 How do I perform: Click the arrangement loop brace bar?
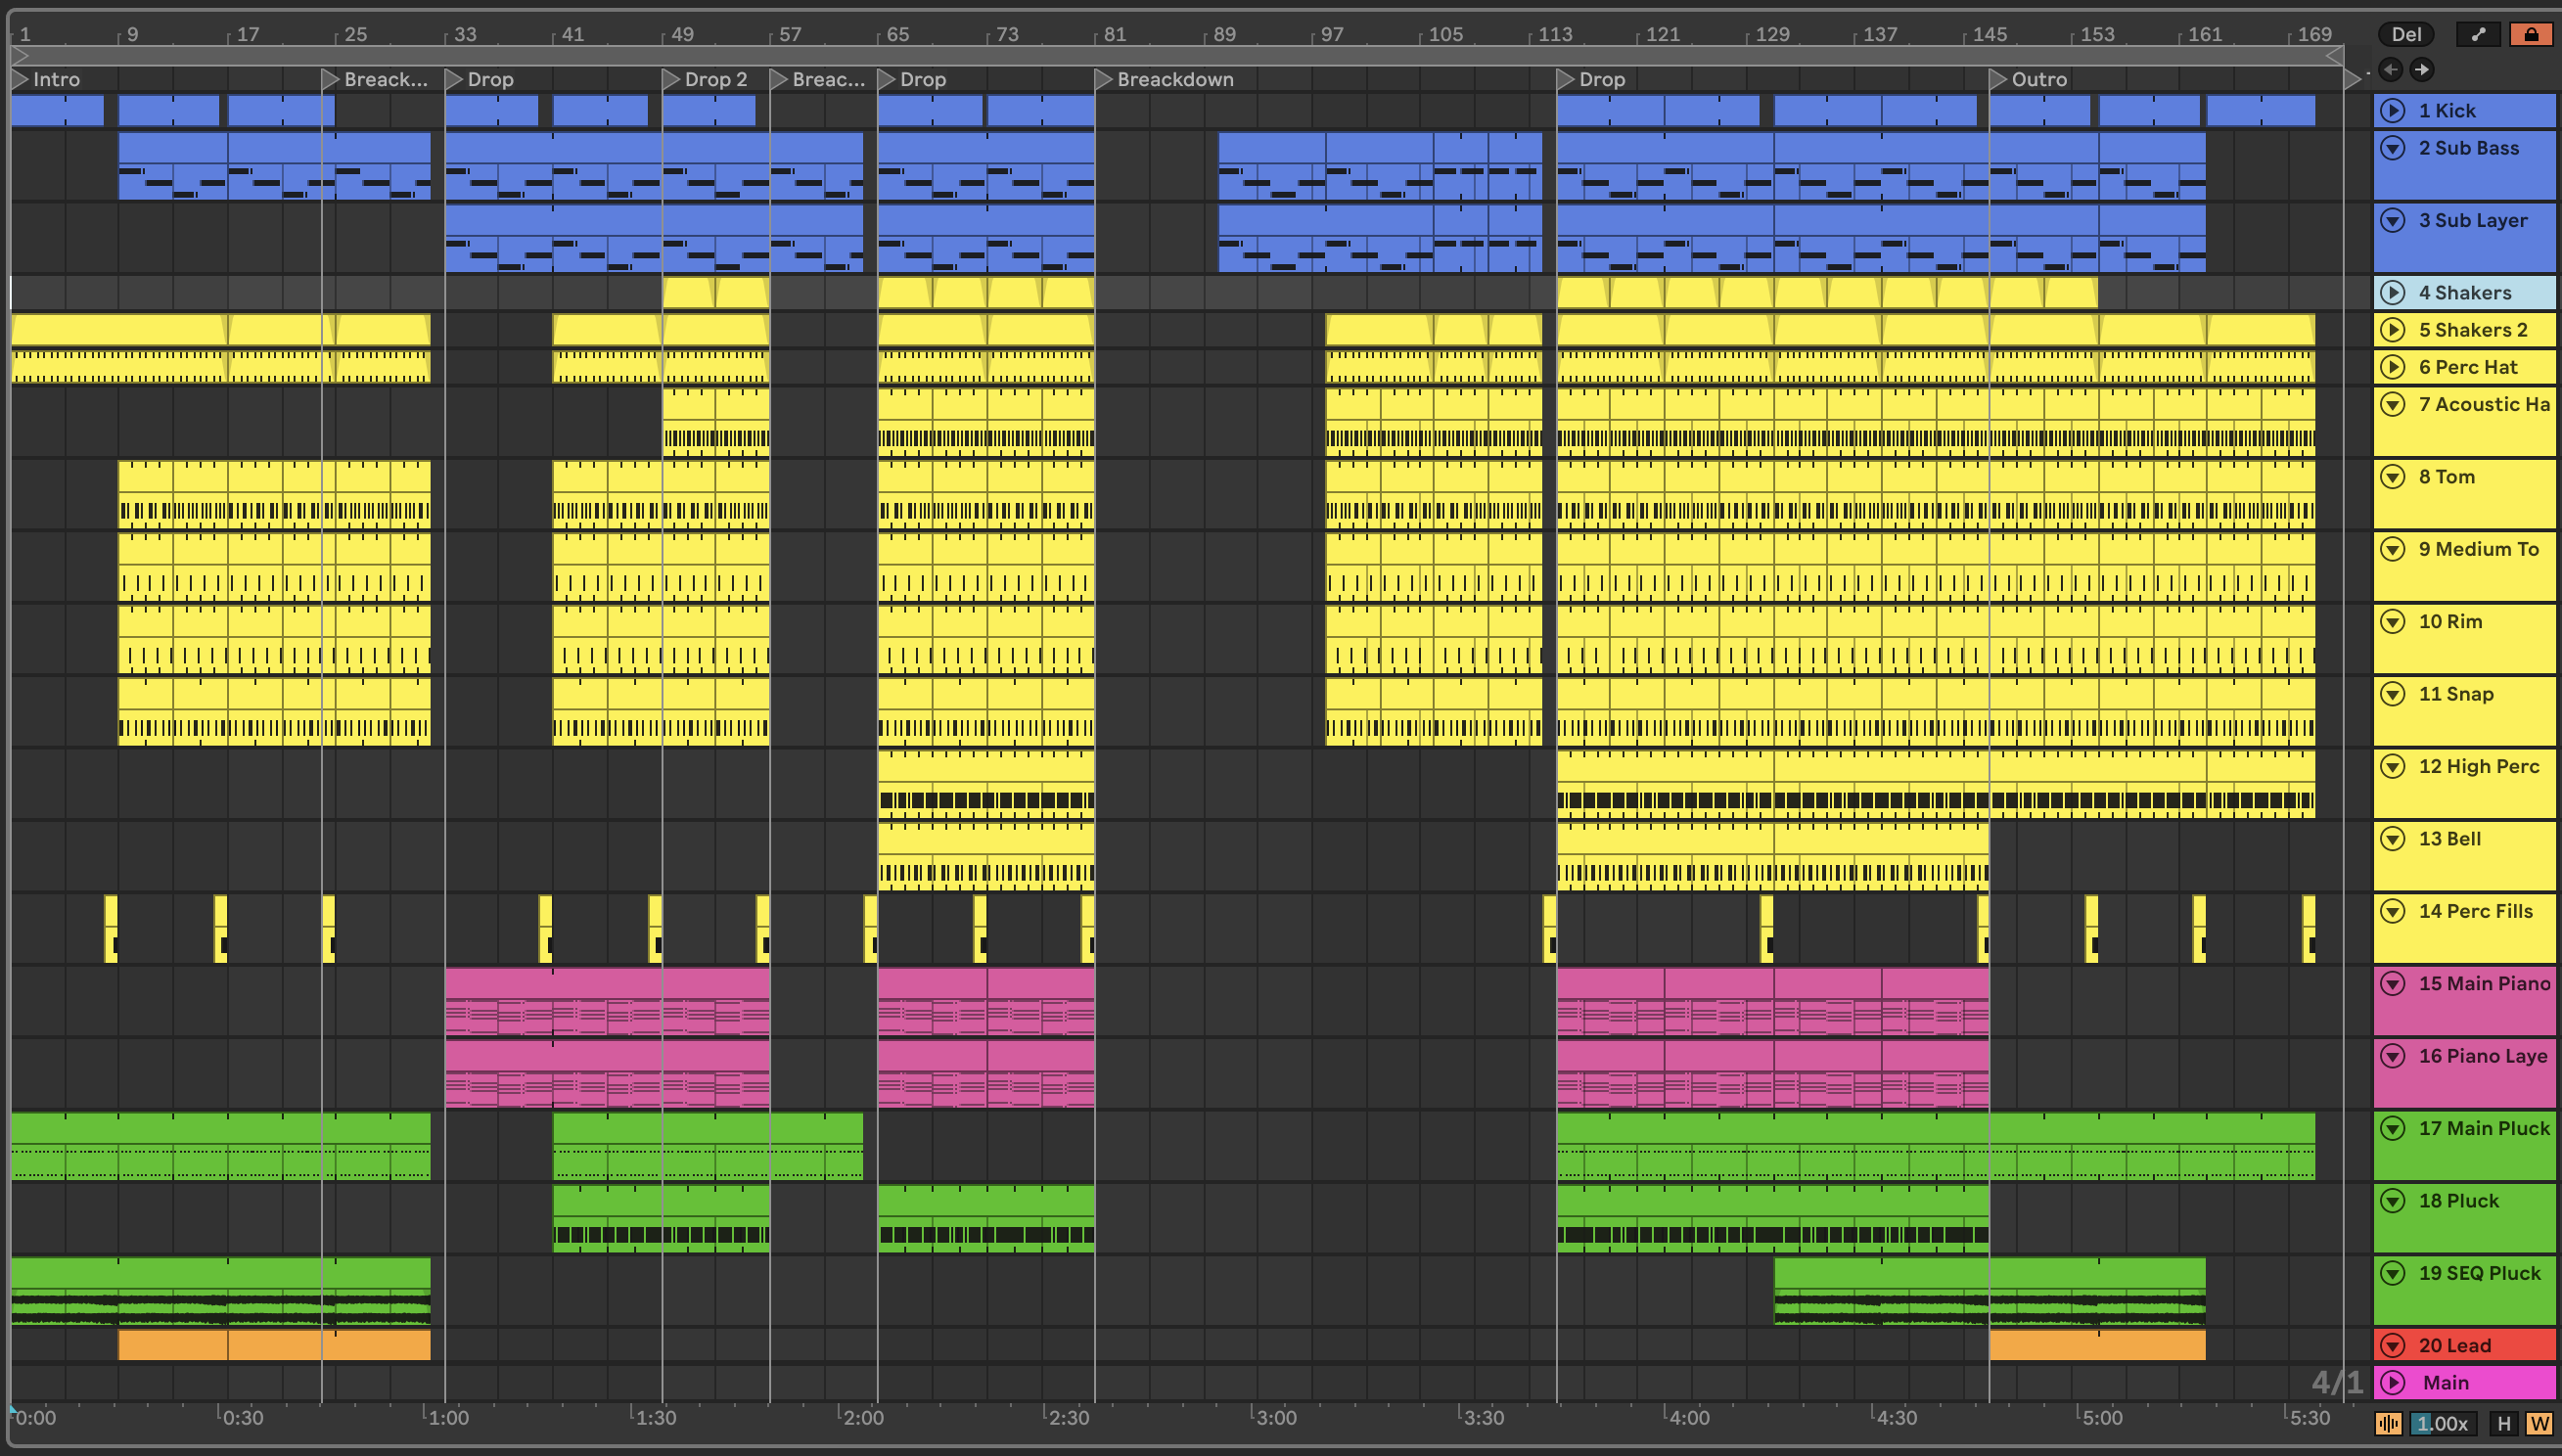pos(1177,55)
